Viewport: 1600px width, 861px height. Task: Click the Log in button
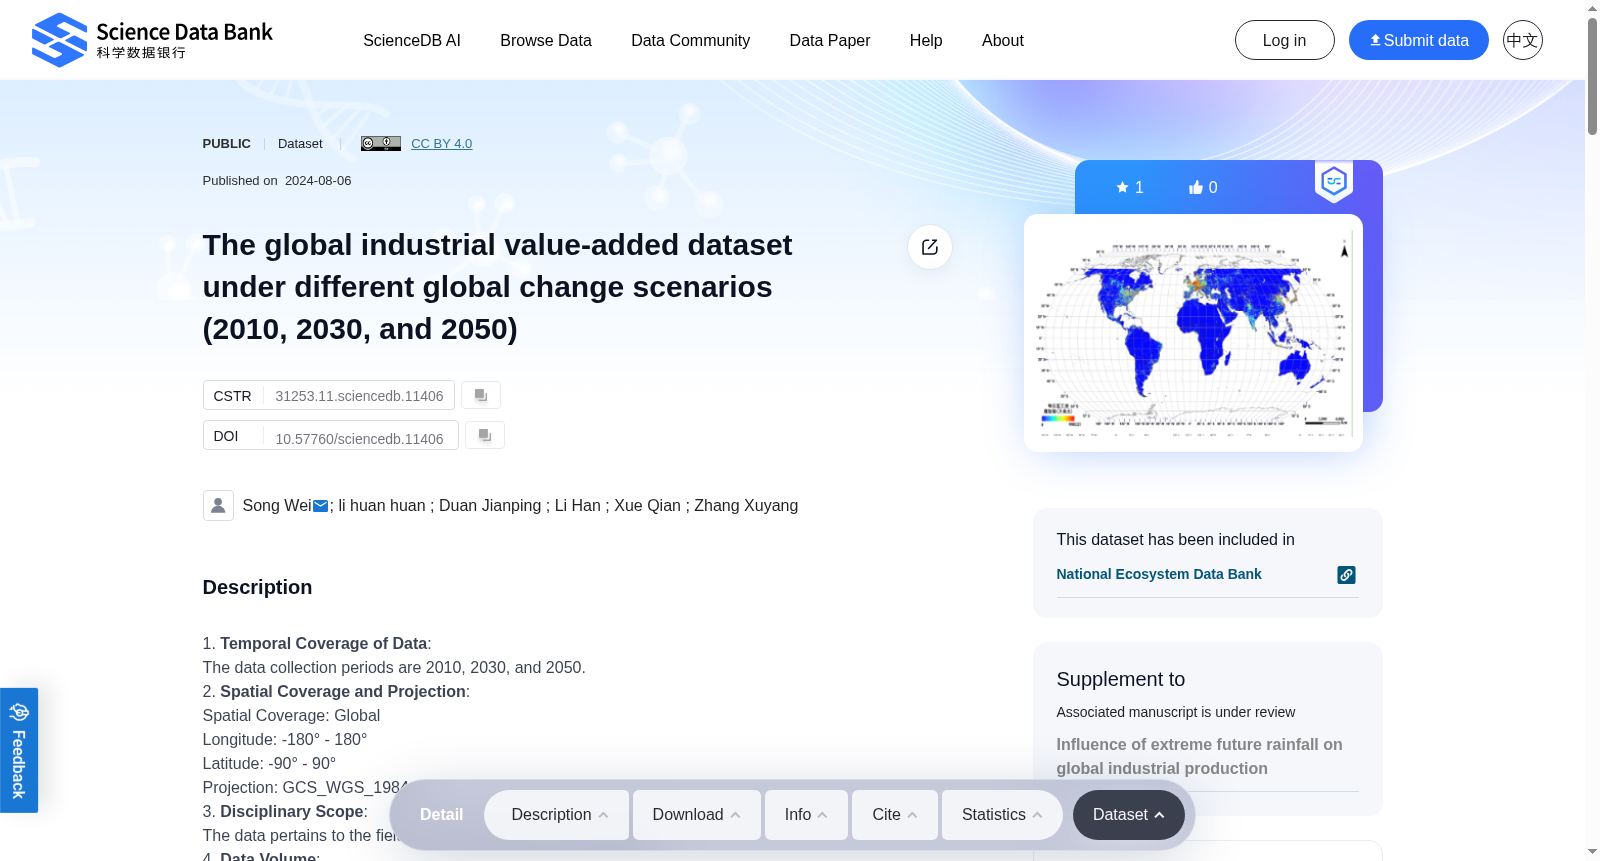tap(1284, 40)
